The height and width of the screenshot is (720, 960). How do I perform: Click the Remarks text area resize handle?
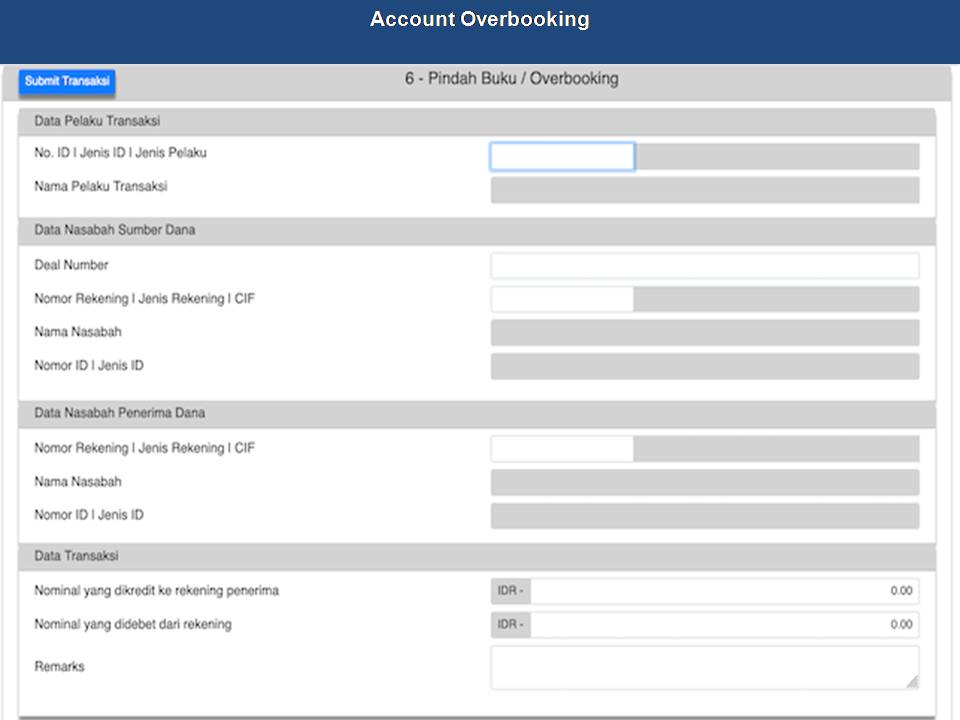[912, 682]
